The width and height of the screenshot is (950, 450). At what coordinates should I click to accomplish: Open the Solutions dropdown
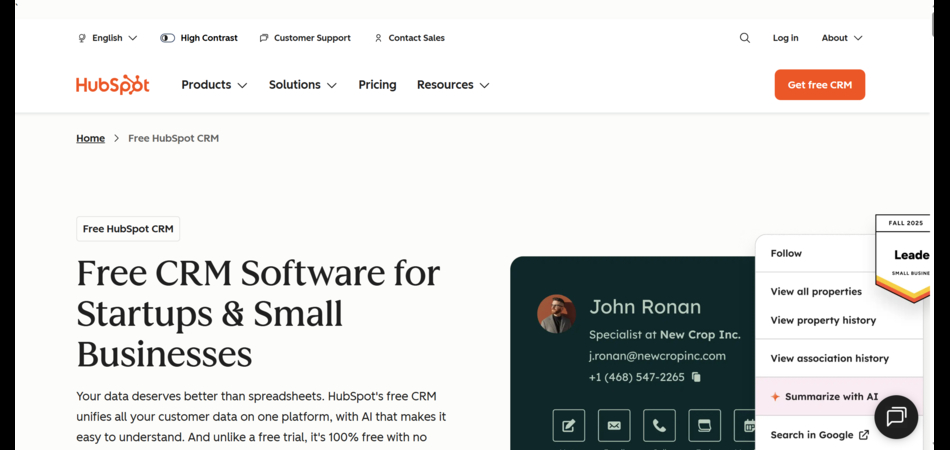[303, 85]
